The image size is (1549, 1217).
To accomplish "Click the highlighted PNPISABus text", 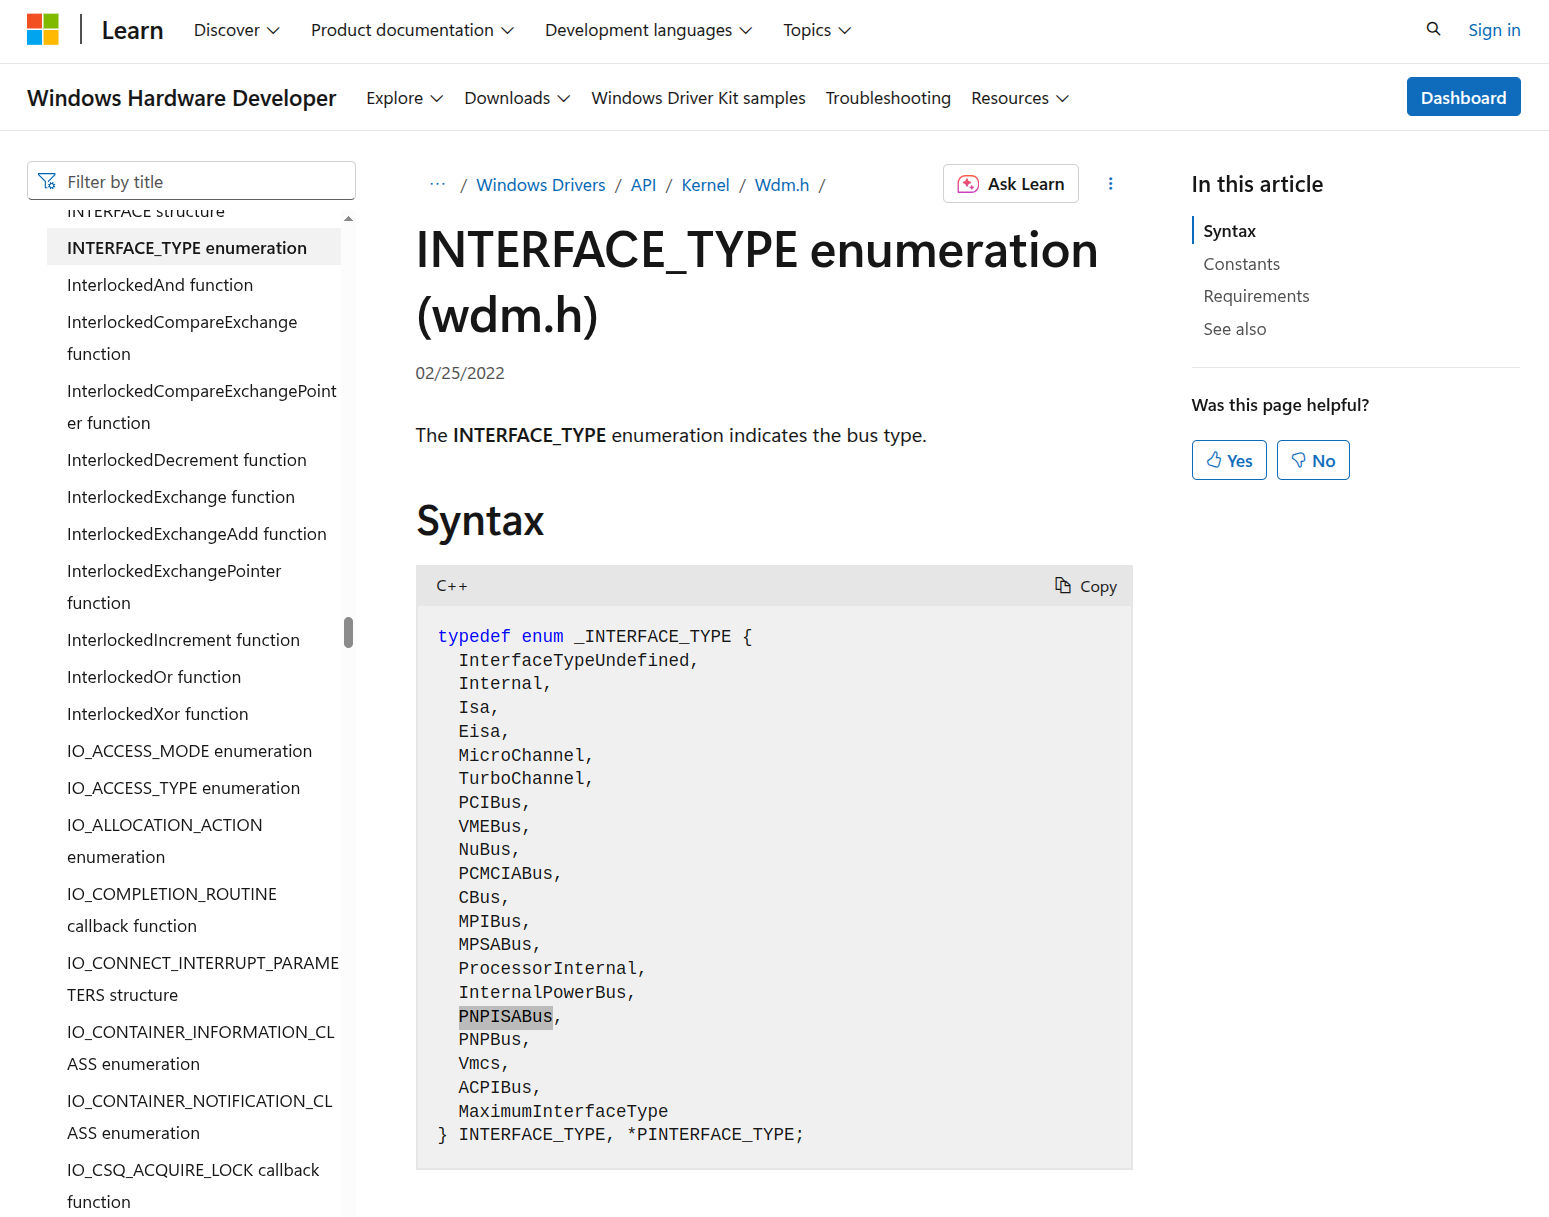I will point(505,1016).
